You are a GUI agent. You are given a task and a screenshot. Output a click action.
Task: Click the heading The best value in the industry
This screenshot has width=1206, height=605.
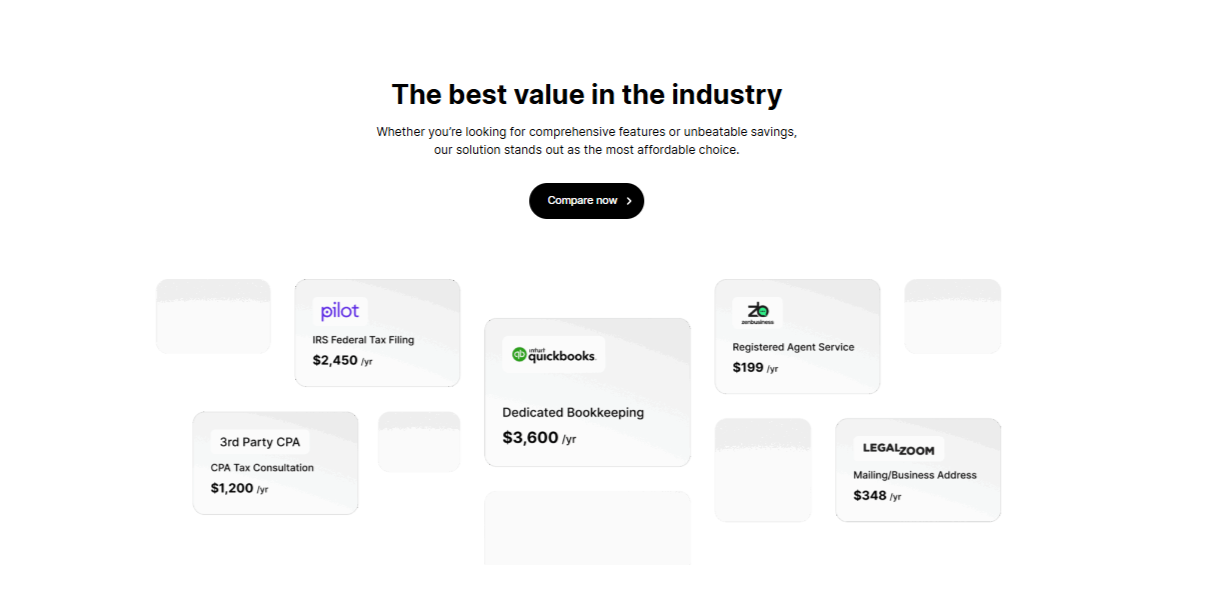pyautogui.click(x=587, y=94)
